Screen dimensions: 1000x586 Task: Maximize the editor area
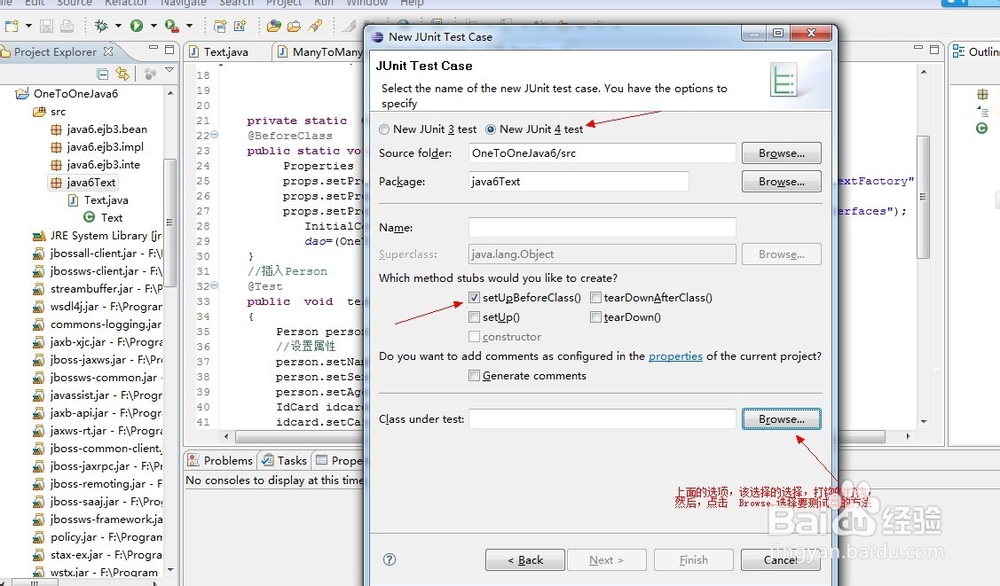coord(934,48)
